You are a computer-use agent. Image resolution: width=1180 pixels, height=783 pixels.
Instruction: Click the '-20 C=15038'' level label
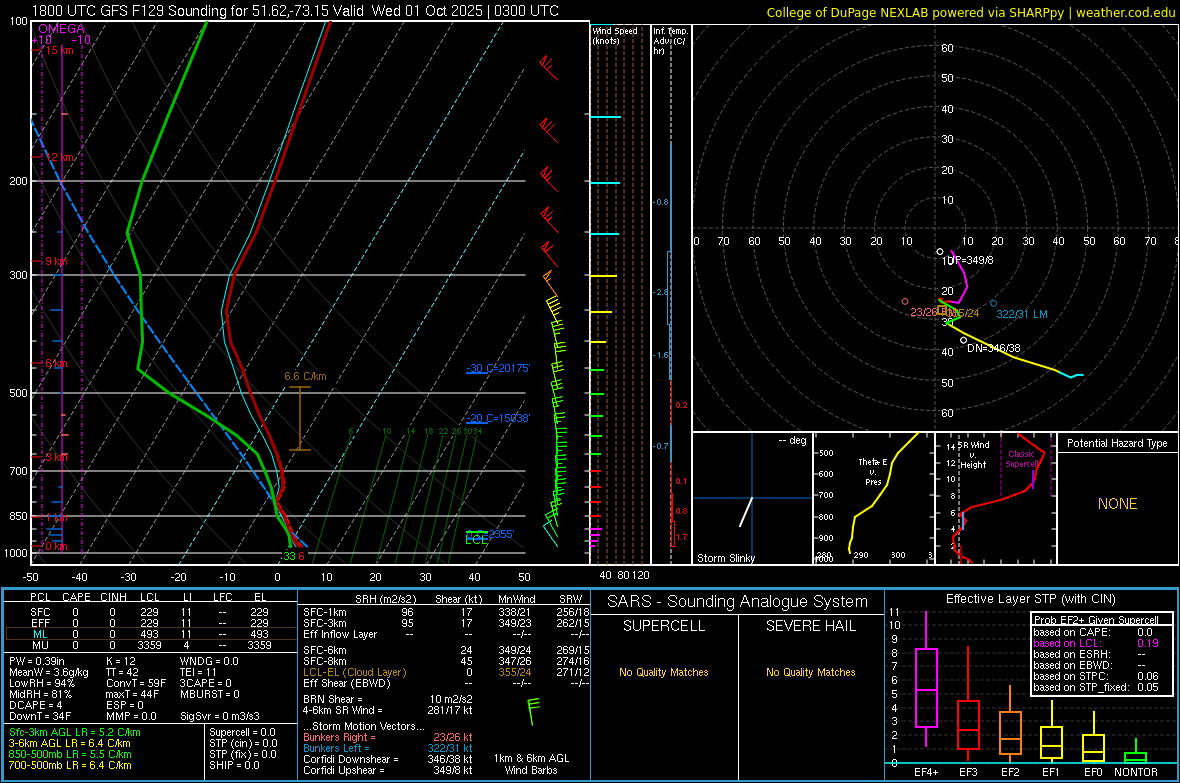pyautogui.click(x=498, y=418)
